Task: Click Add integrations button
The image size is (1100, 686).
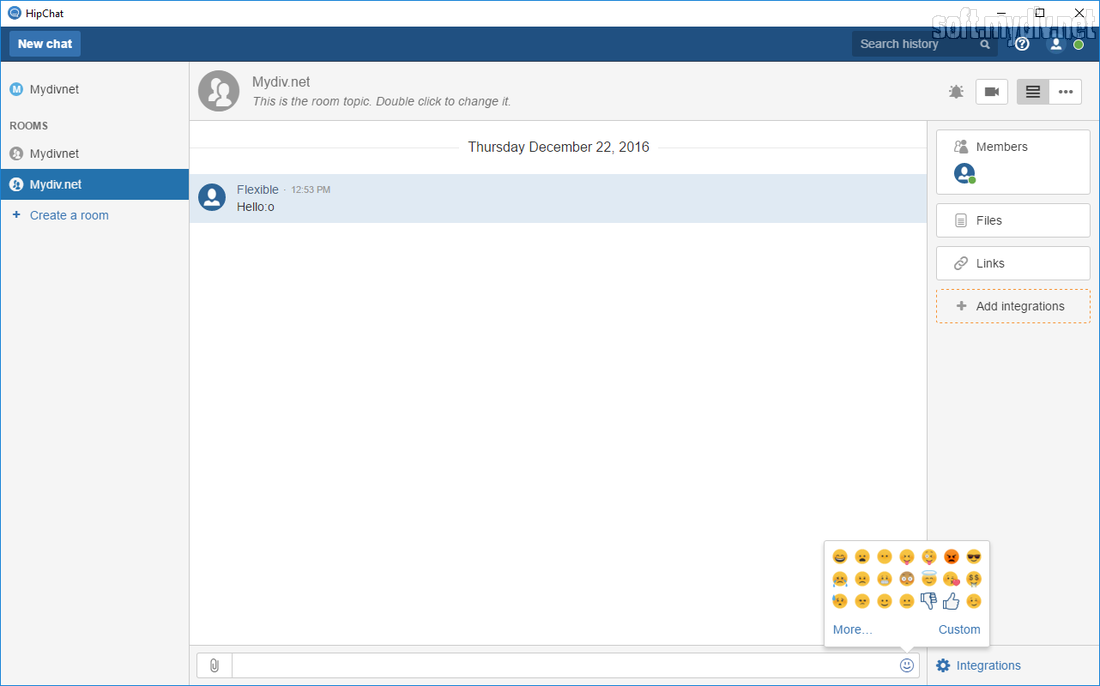Action: click(x=1013, y=306)
